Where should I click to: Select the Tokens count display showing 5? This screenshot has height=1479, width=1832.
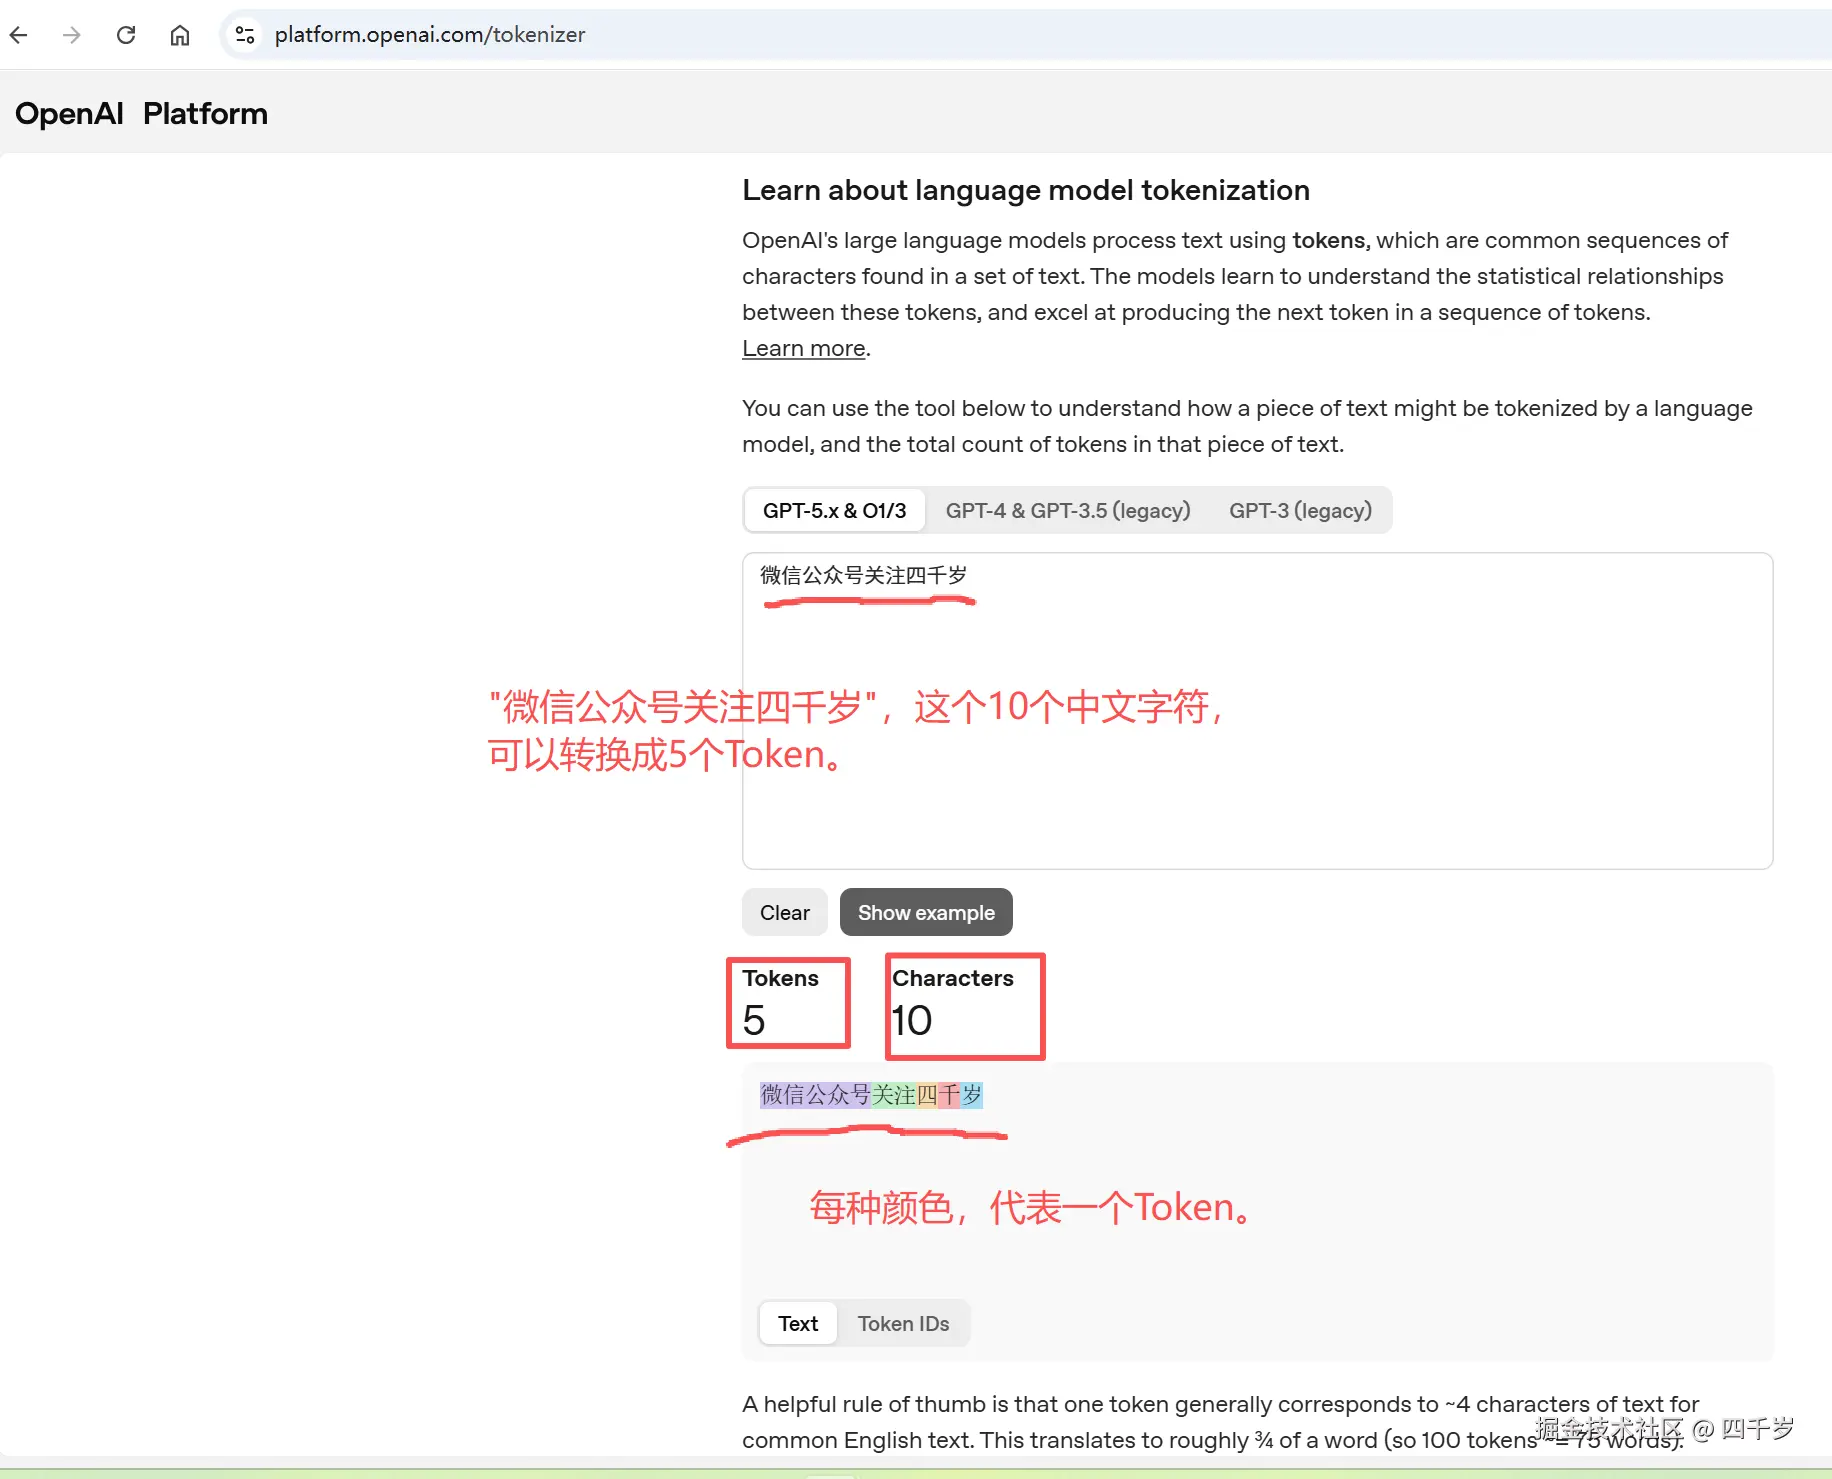pyautogui.click(x=788, y=1003)
